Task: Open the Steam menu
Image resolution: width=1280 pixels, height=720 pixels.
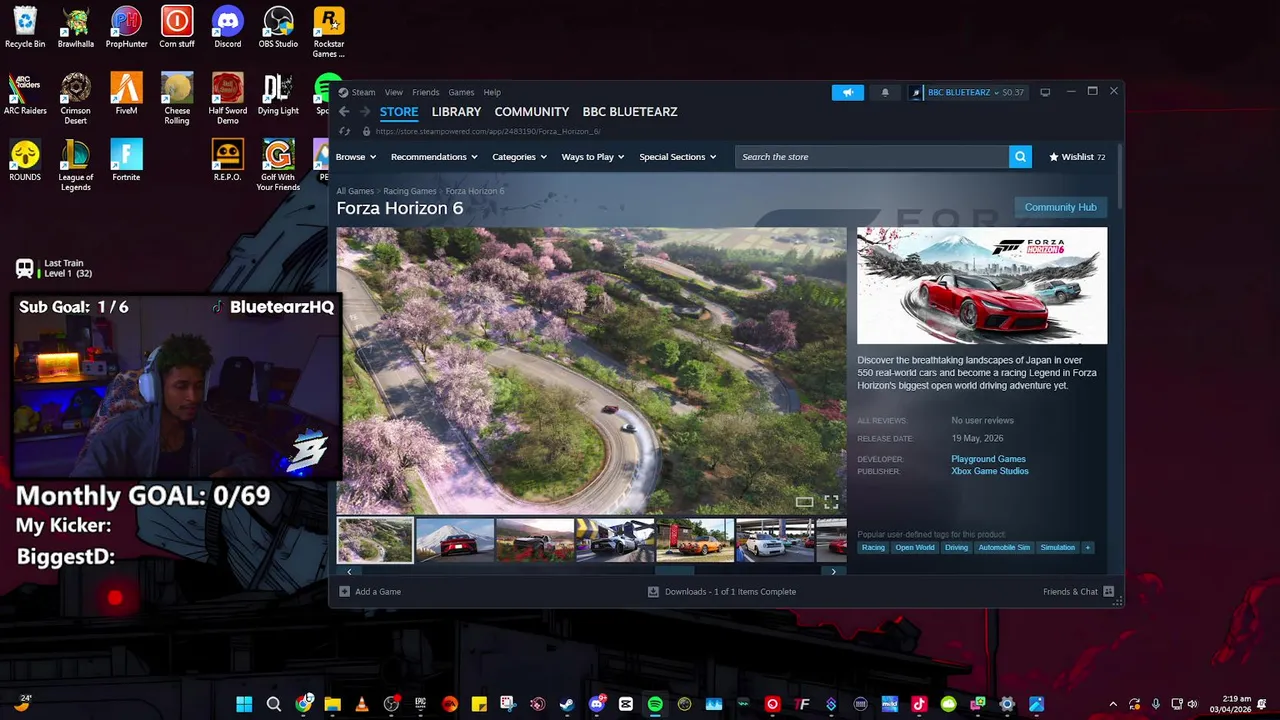Action: click(363, 92)
